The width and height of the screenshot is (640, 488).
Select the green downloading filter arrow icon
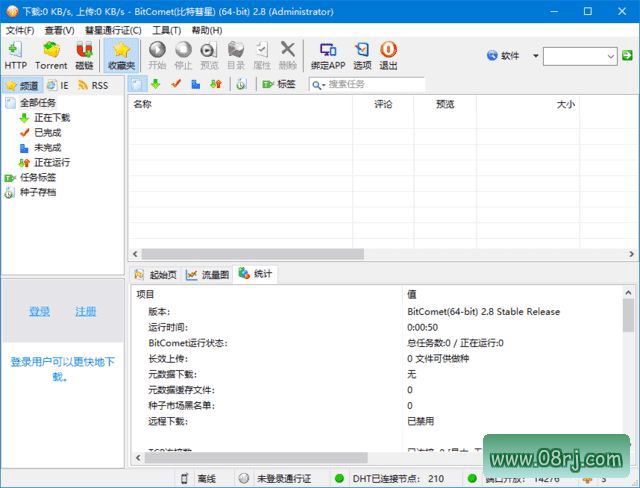[157, 85]
